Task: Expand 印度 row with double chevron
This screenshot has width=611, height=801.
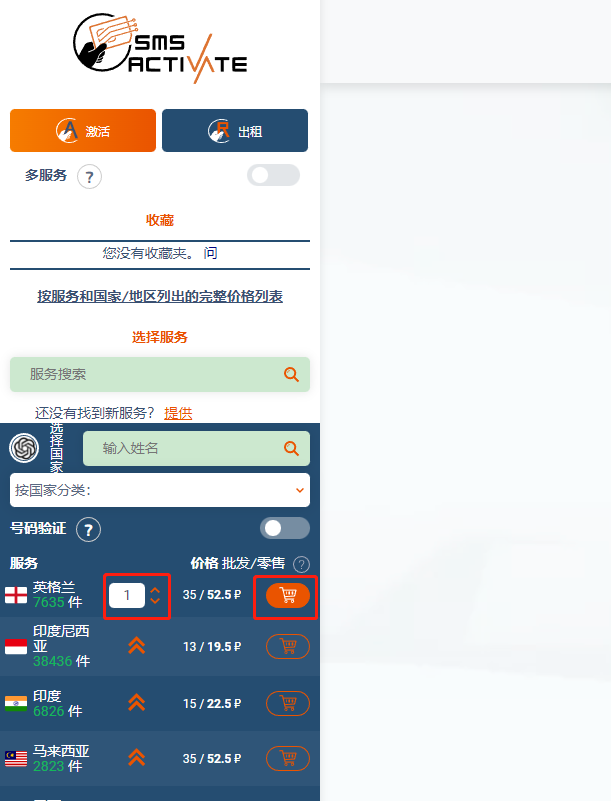Action: pos(136,703)
